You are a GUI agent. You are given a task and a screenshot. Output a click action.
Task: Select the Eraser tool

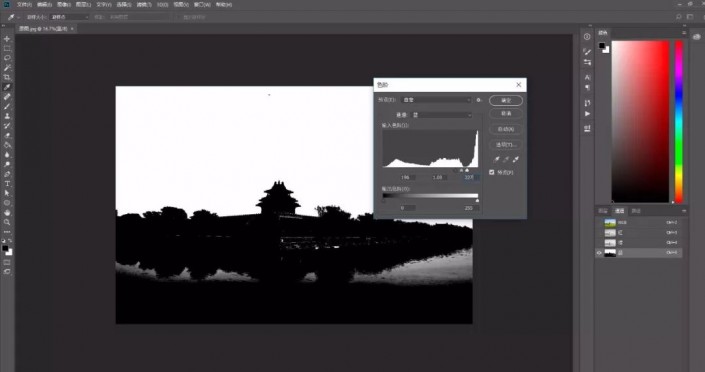click(x=7, y=135)
